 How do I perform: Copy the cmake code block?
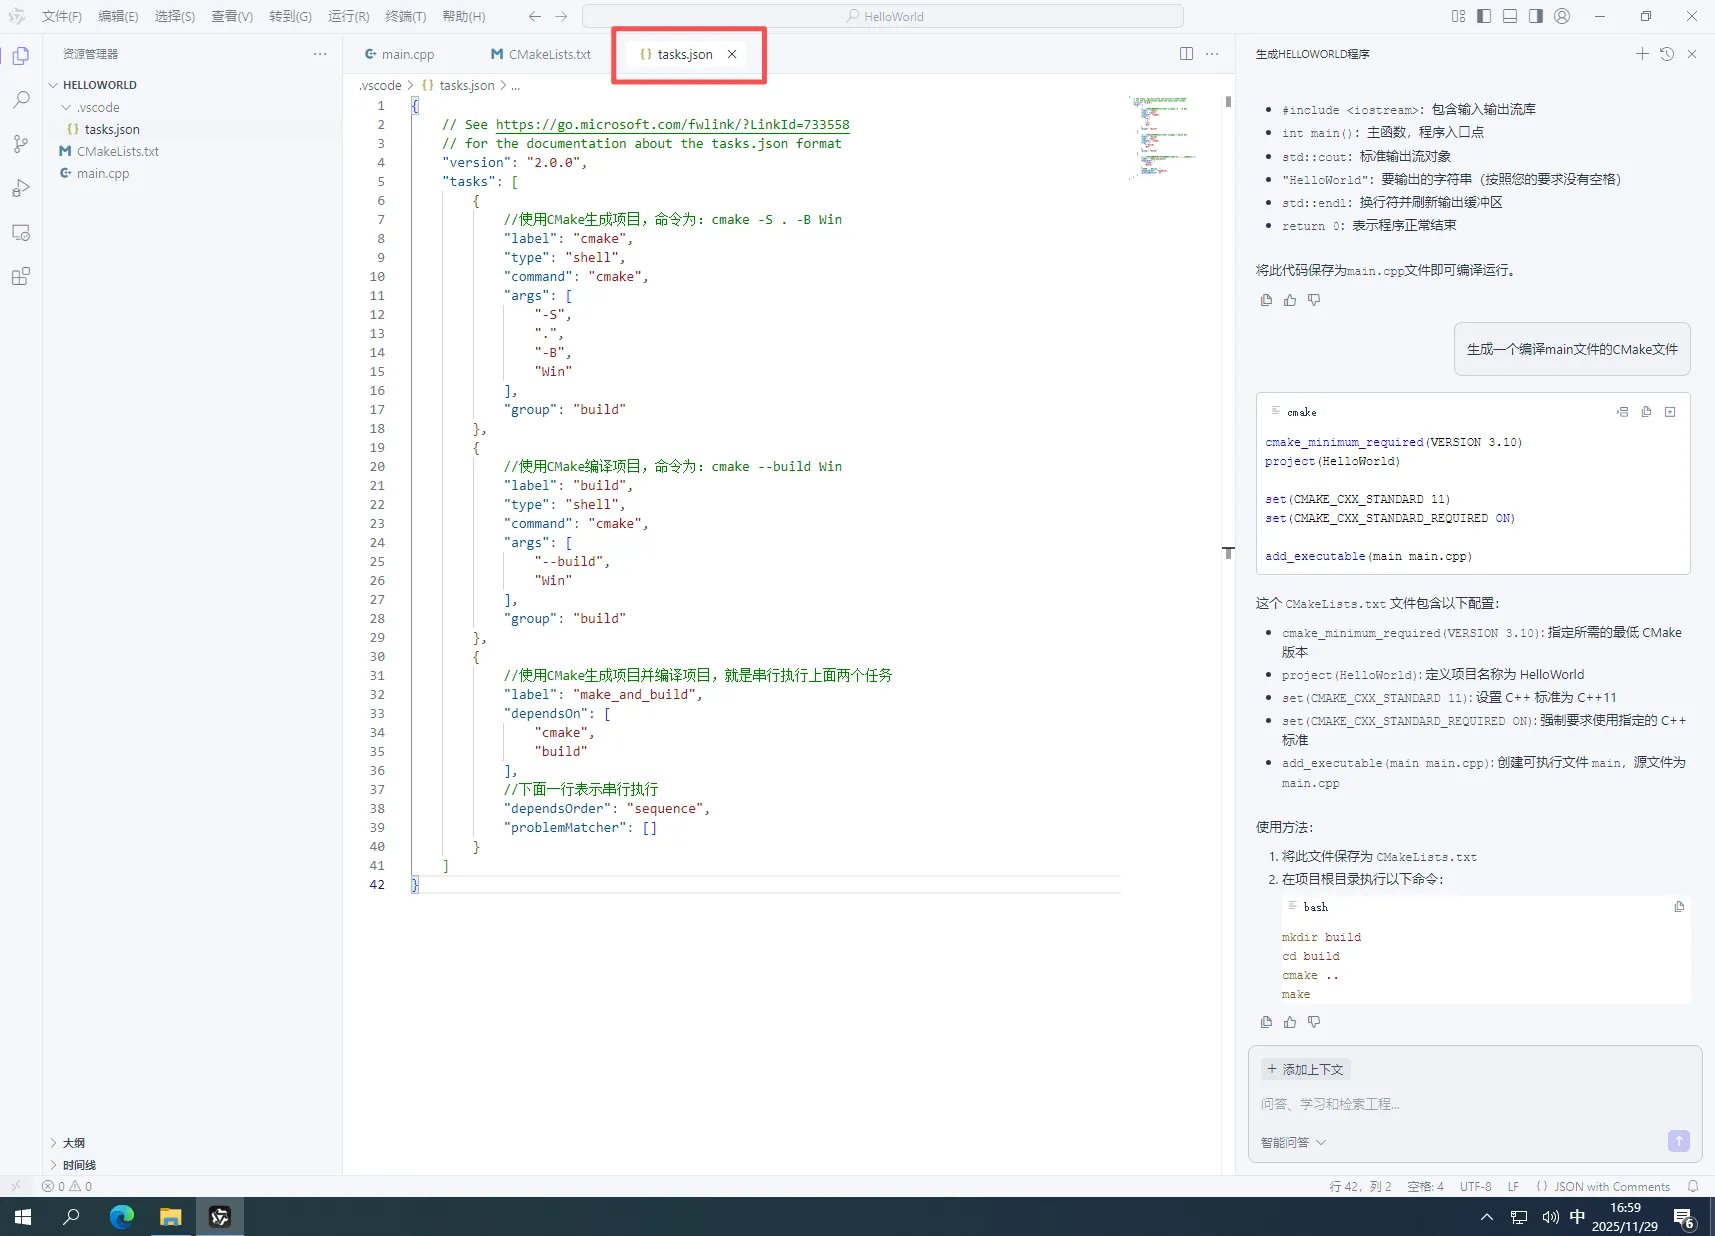[1646, 412]
